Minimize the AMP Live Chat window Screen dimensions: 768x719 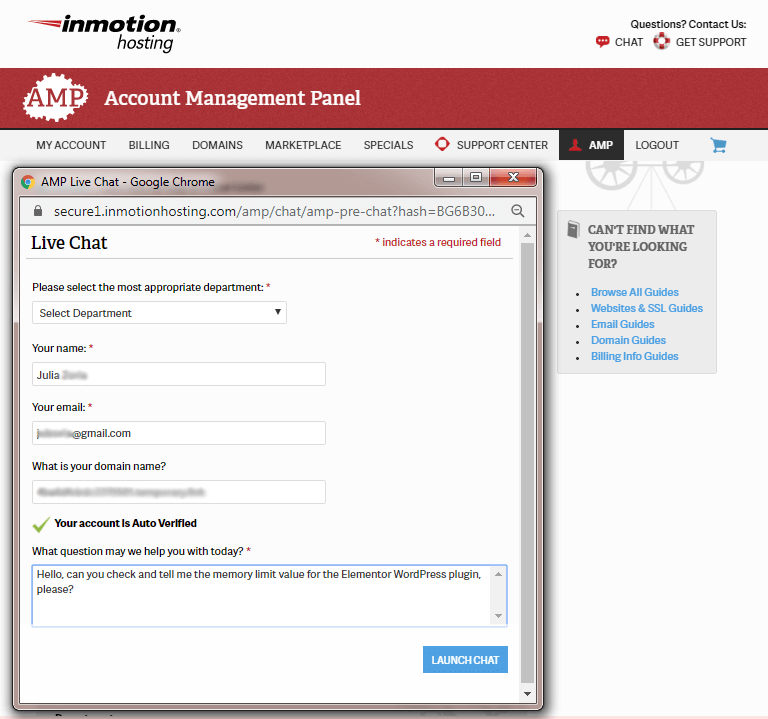449,177
